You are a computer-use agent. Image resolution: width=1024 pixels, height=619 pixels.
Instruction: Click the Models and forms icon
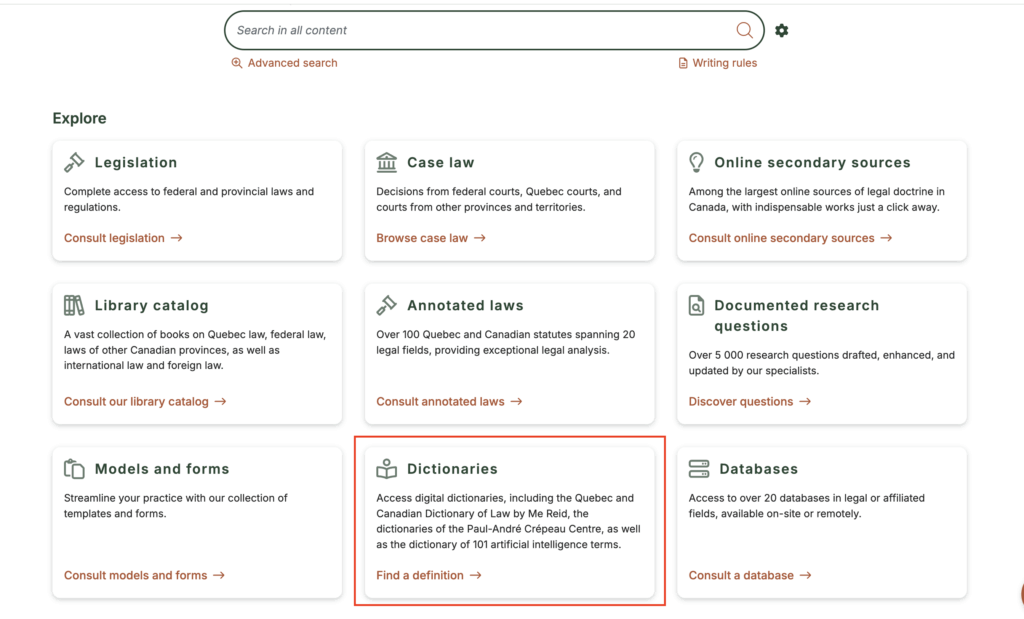coord(75,469)
